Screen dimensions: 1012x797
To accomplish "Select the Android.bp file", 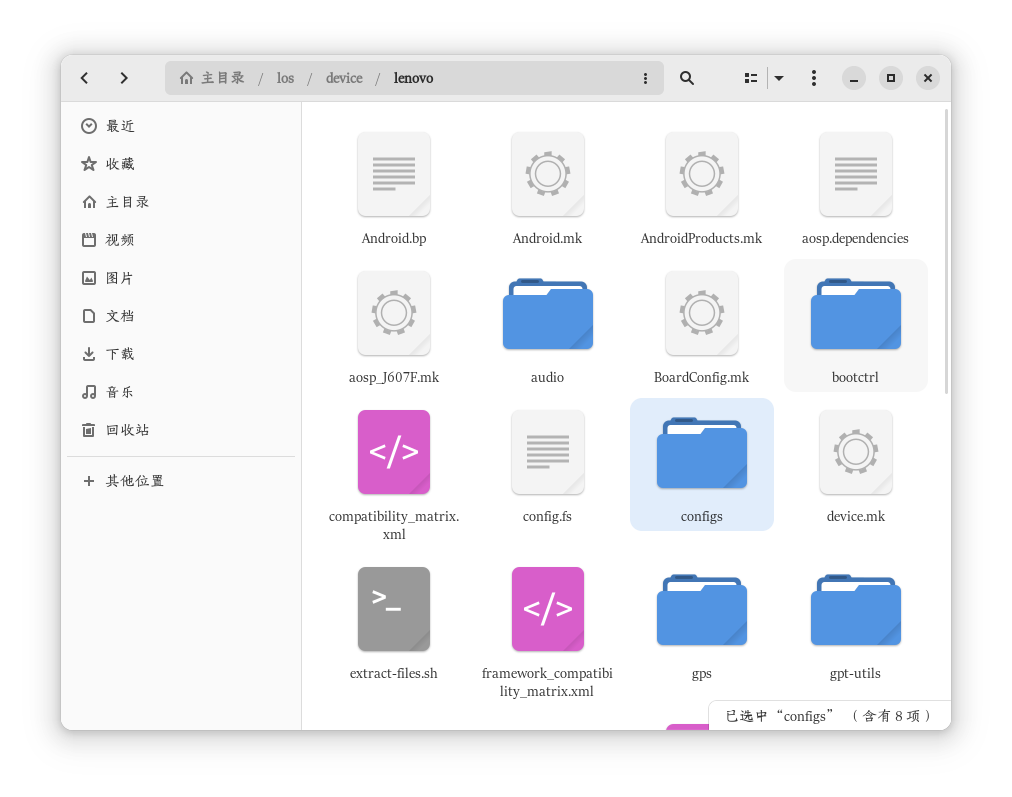I will point(394,189).
